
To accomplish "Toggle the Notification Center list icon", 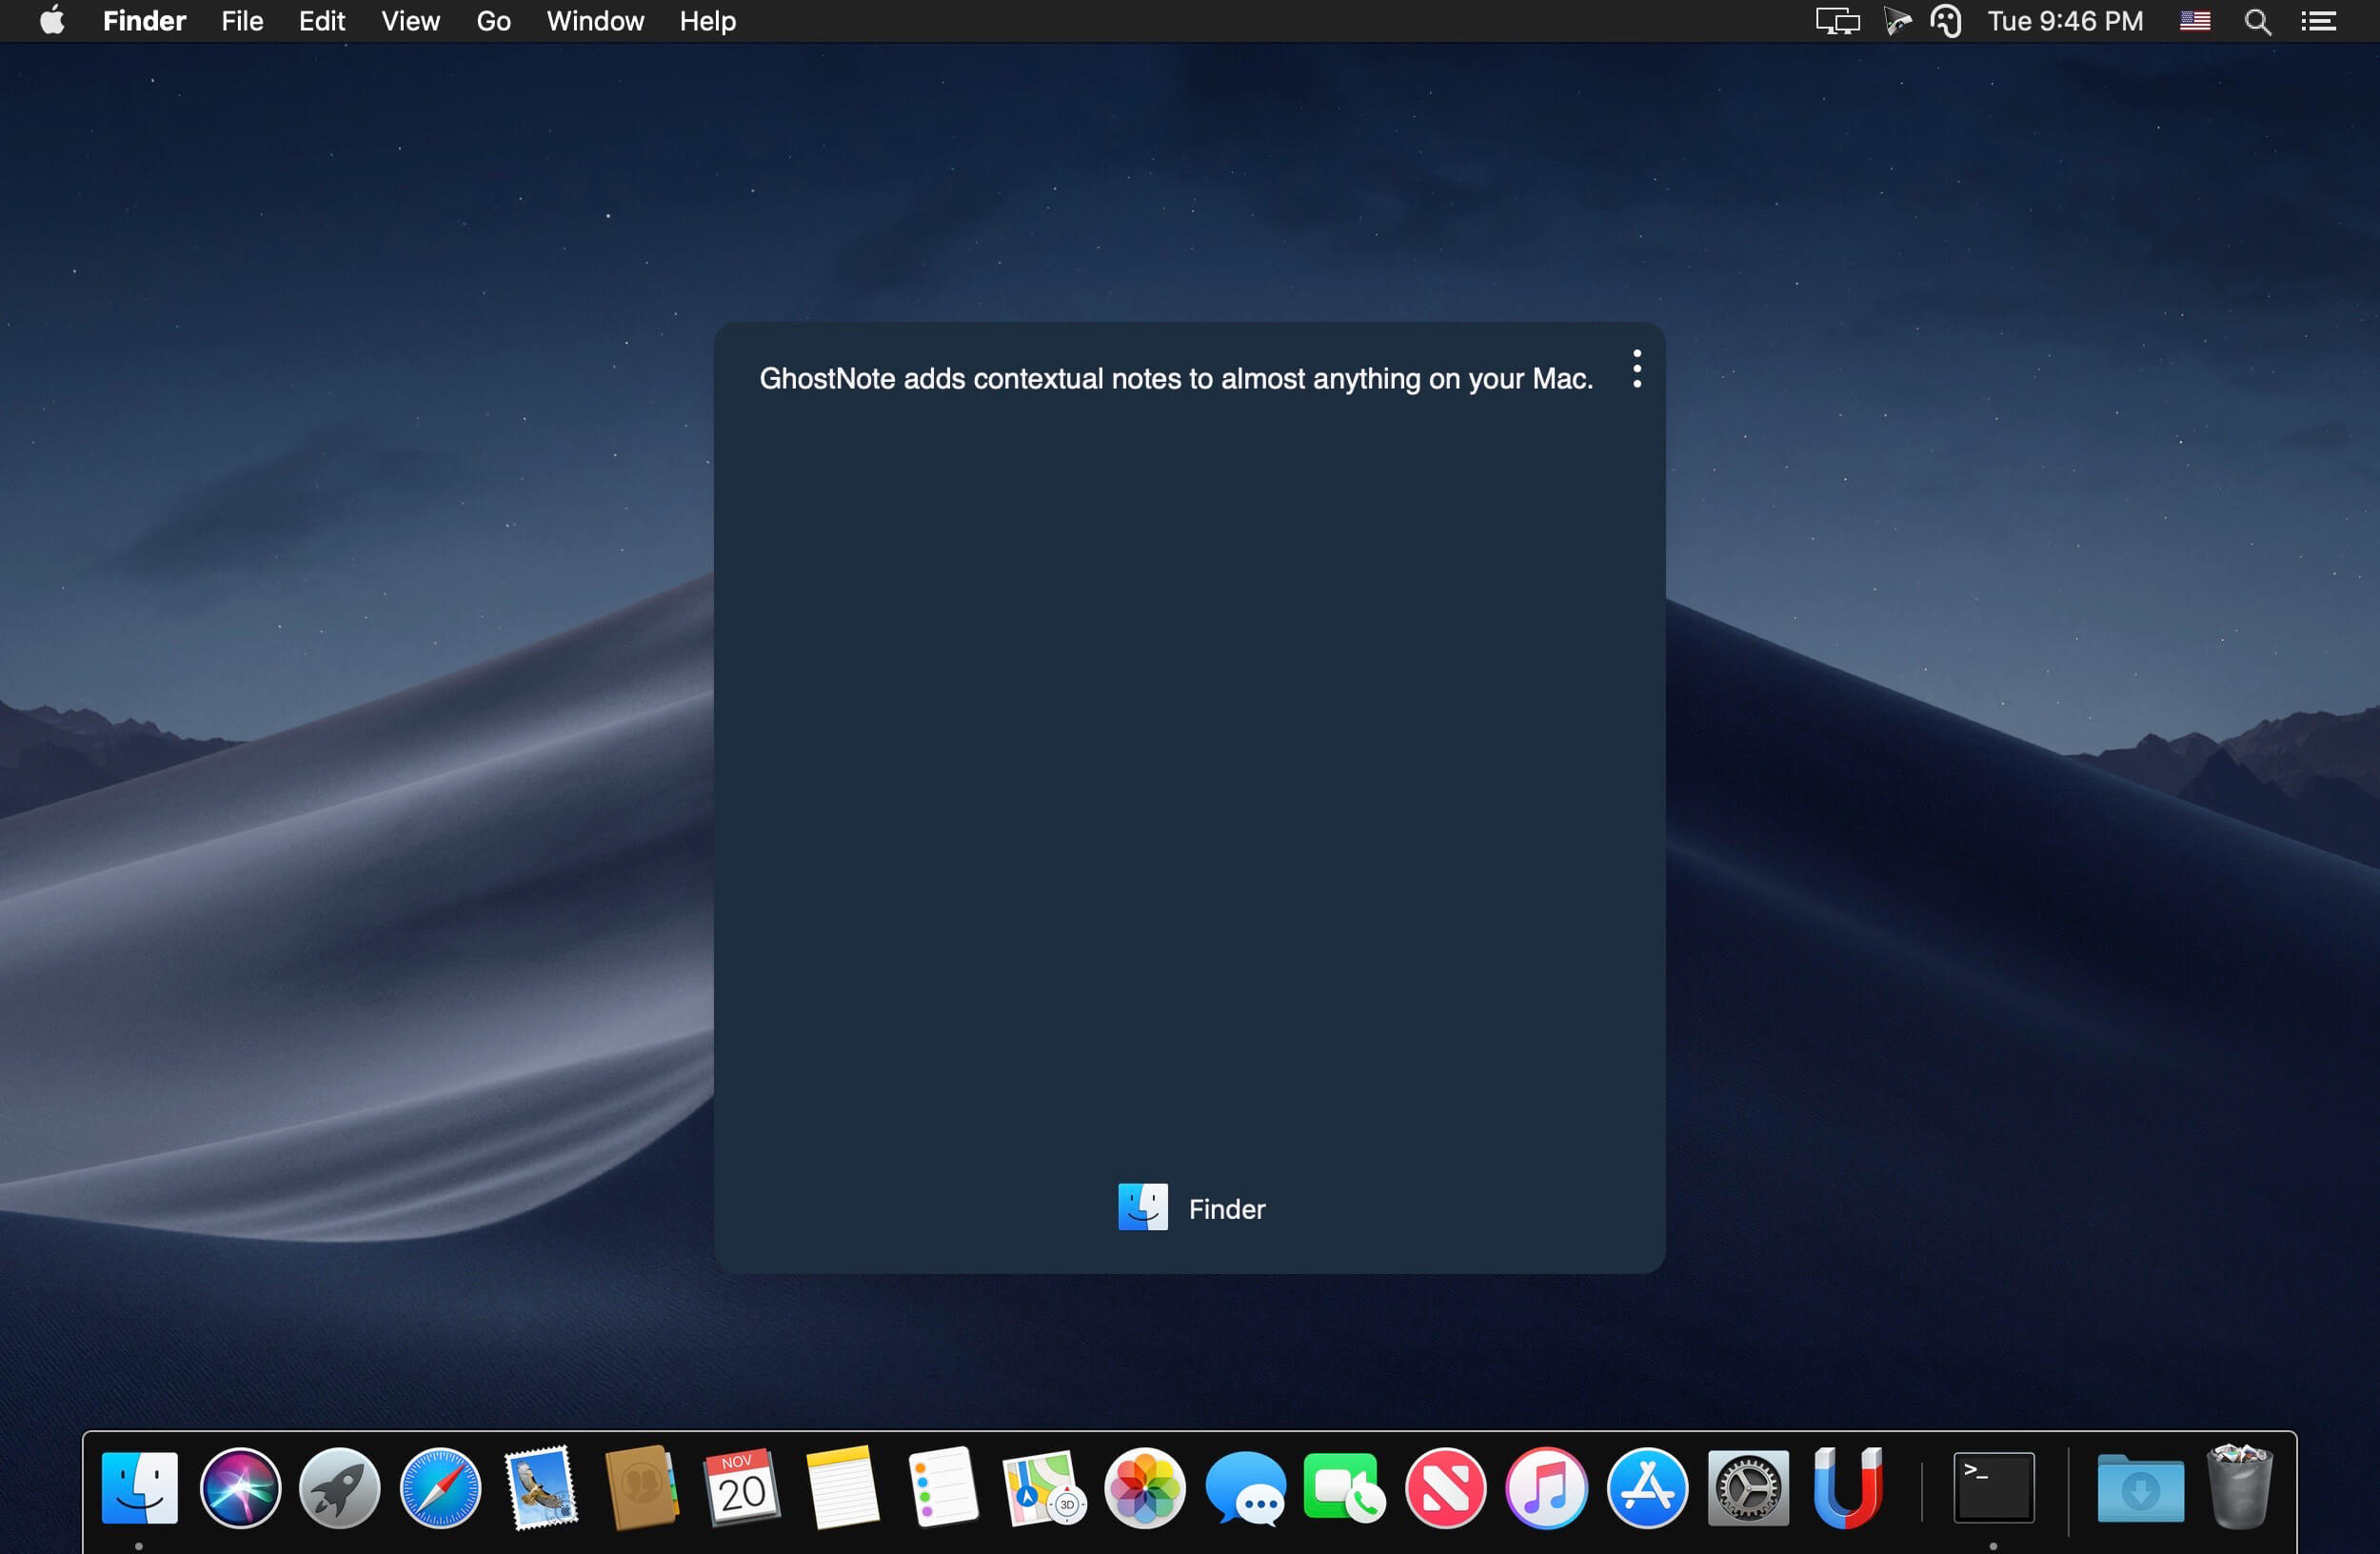I will [x=2318, y=21].
